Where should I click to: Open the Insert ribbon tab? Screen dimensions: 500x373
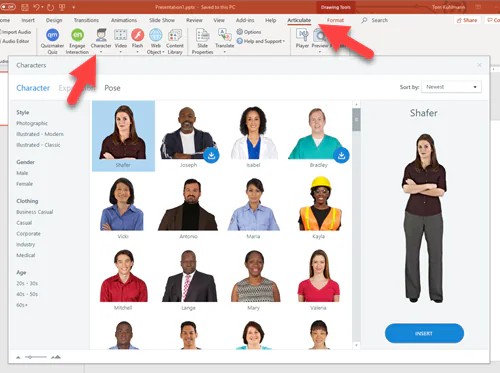pos(28,20)
